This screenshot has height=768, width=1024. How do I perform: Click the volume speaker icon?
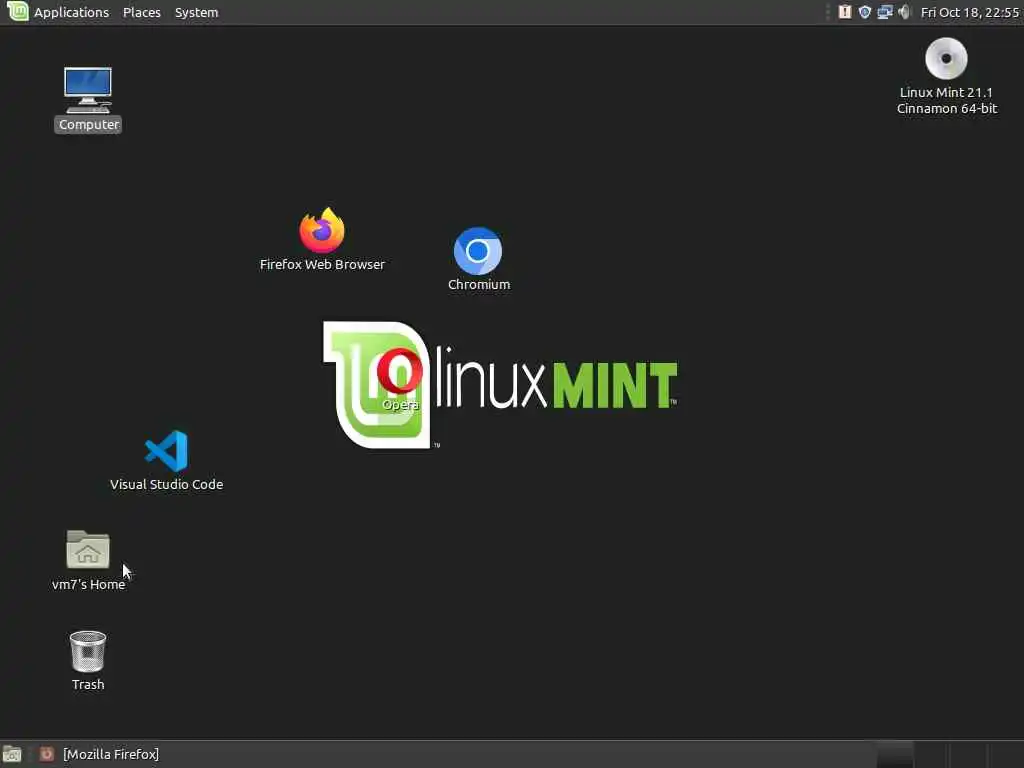[x=904, y=12]
